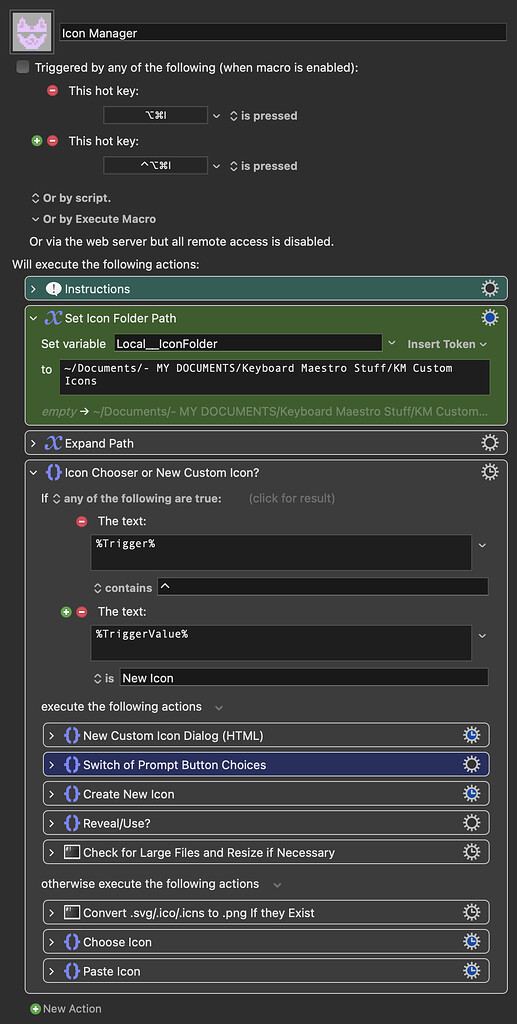Add condition with green plus near %TriggerValue%
517x1024 pixels.
click(x=65, y=612)
